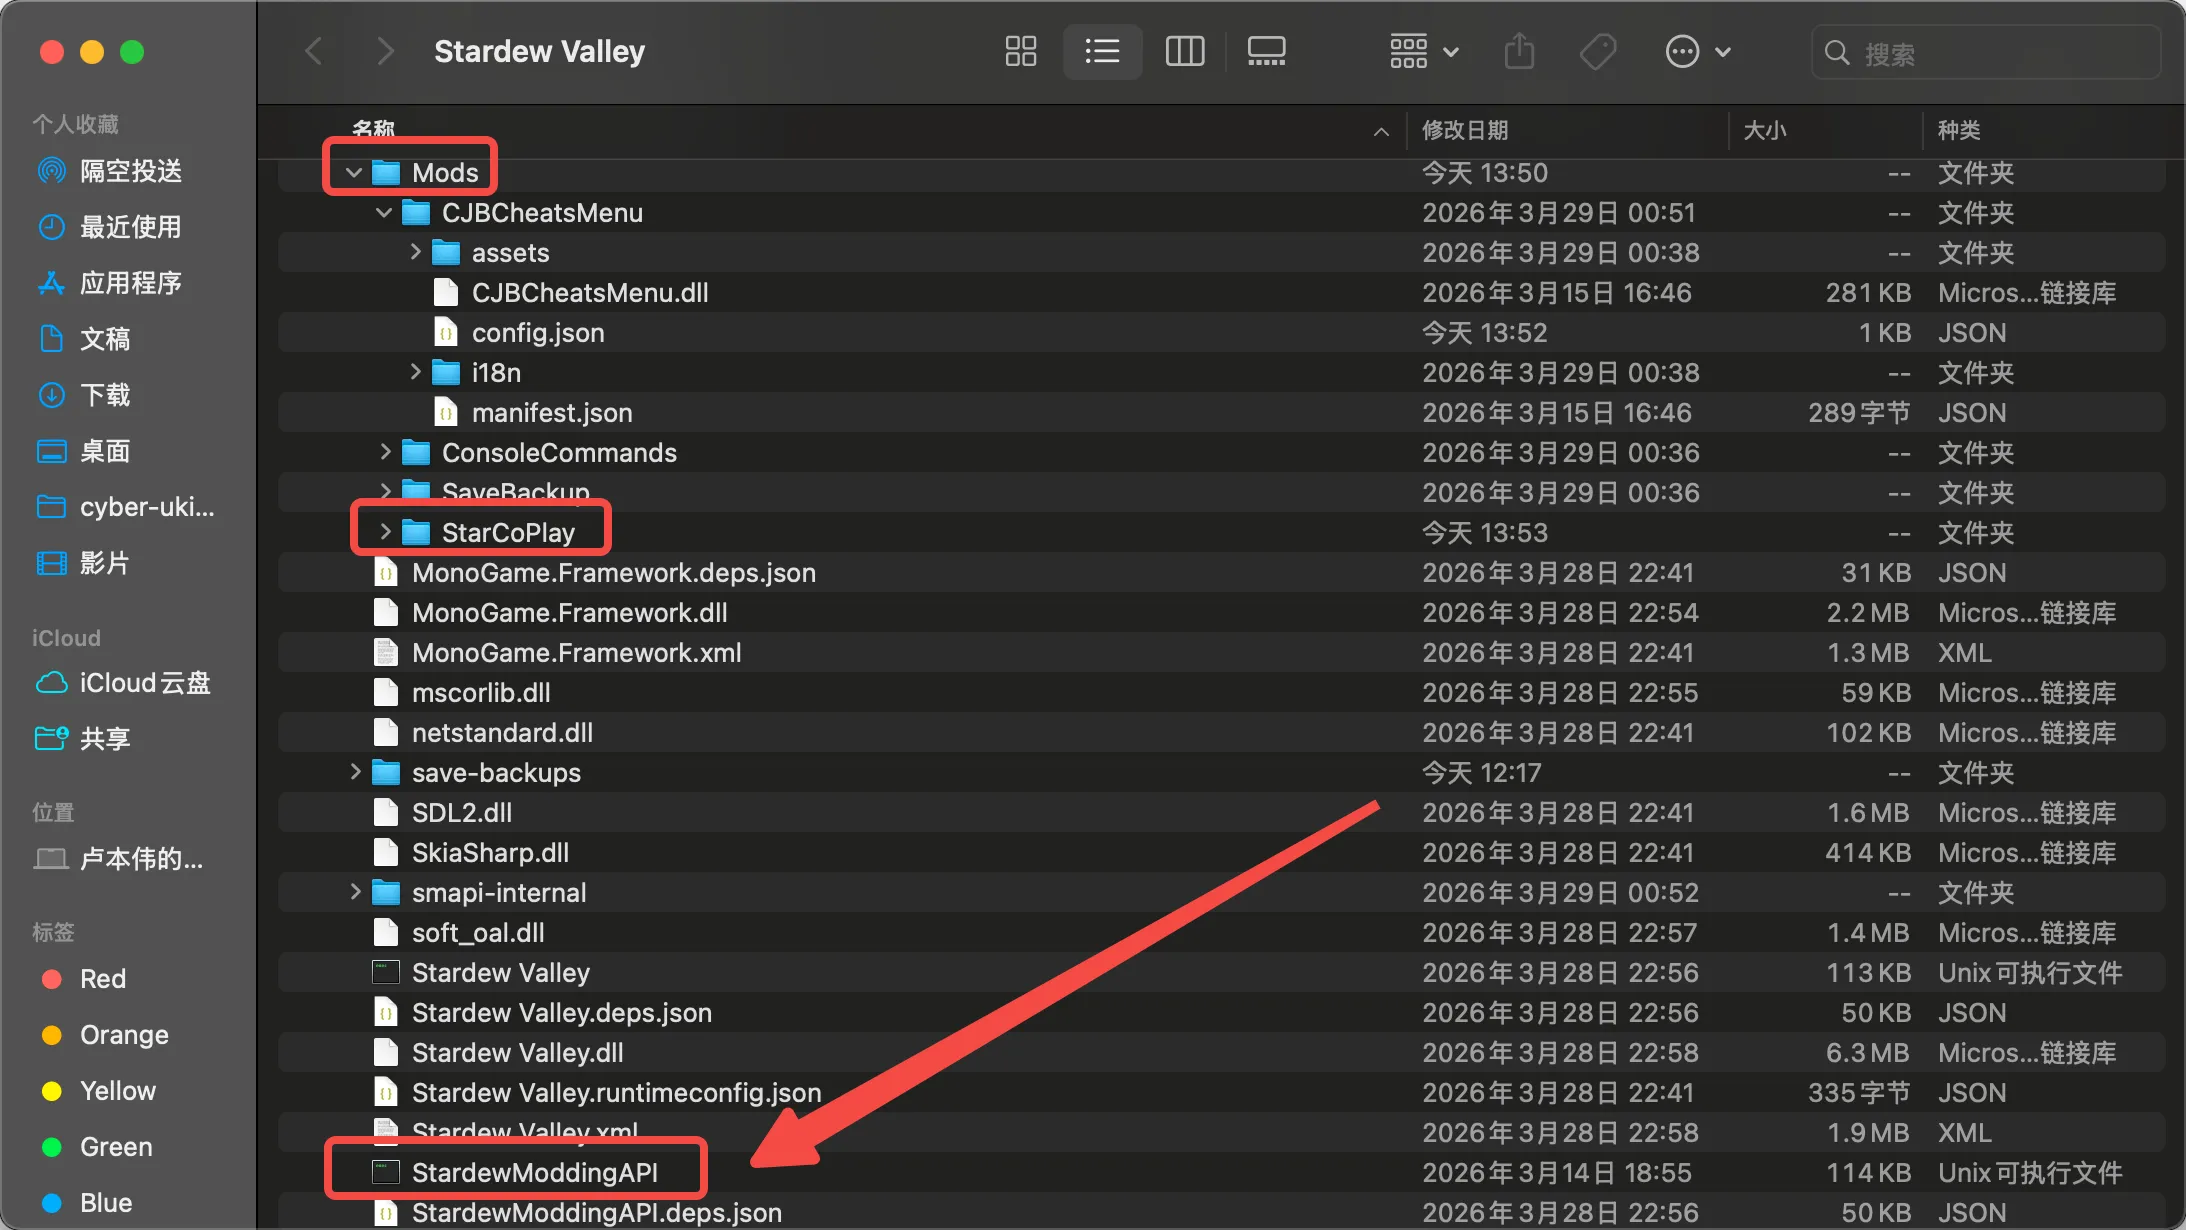
Task: Collapse the Mods folder
Action: tap(354, 173)
